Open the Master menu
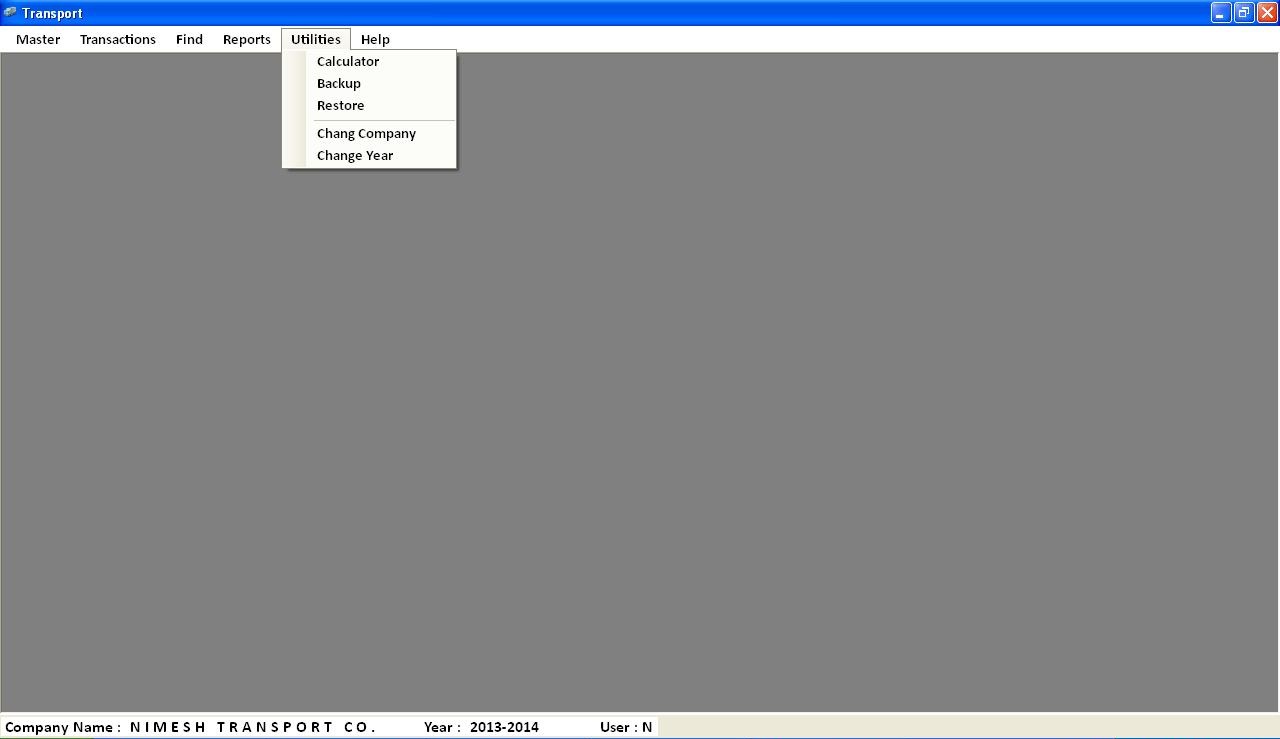Image resolution: width=1280 pixels, height=739 pixels. (38, 39)
